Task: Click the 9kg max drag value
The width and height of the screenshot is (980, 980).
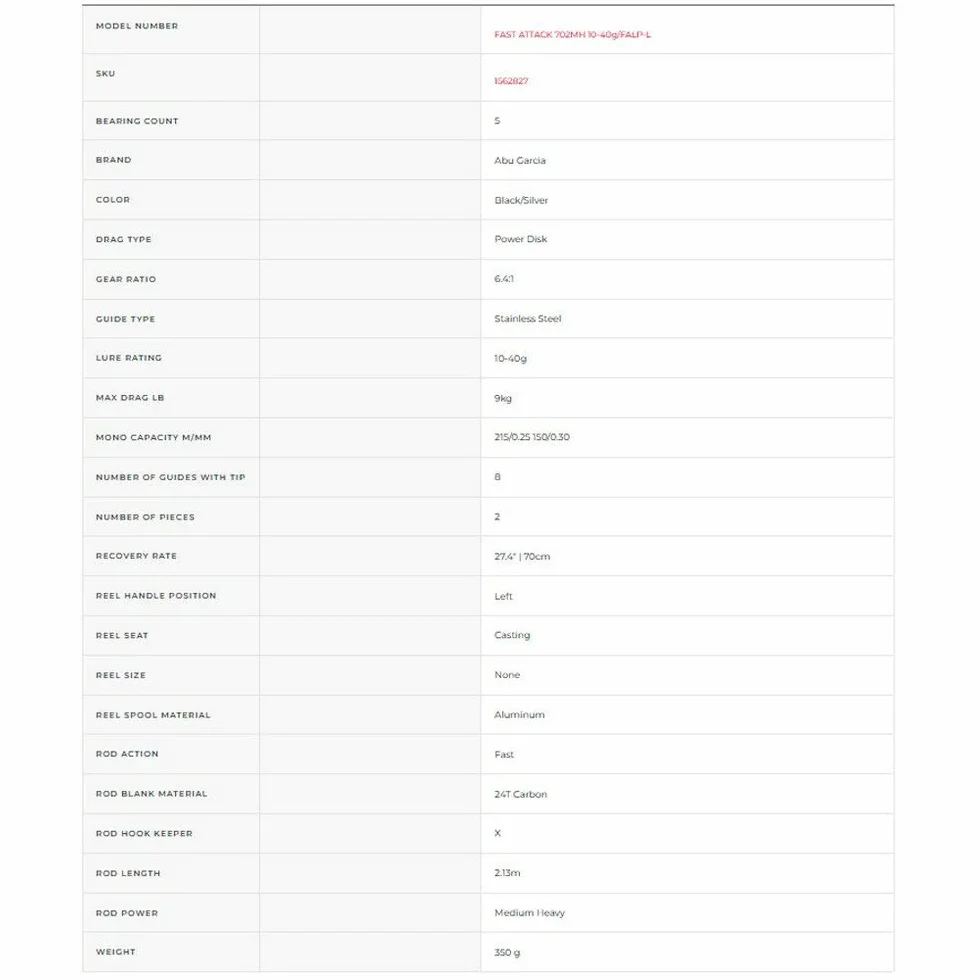Action: pyautogui.click(x=502, y=398)
